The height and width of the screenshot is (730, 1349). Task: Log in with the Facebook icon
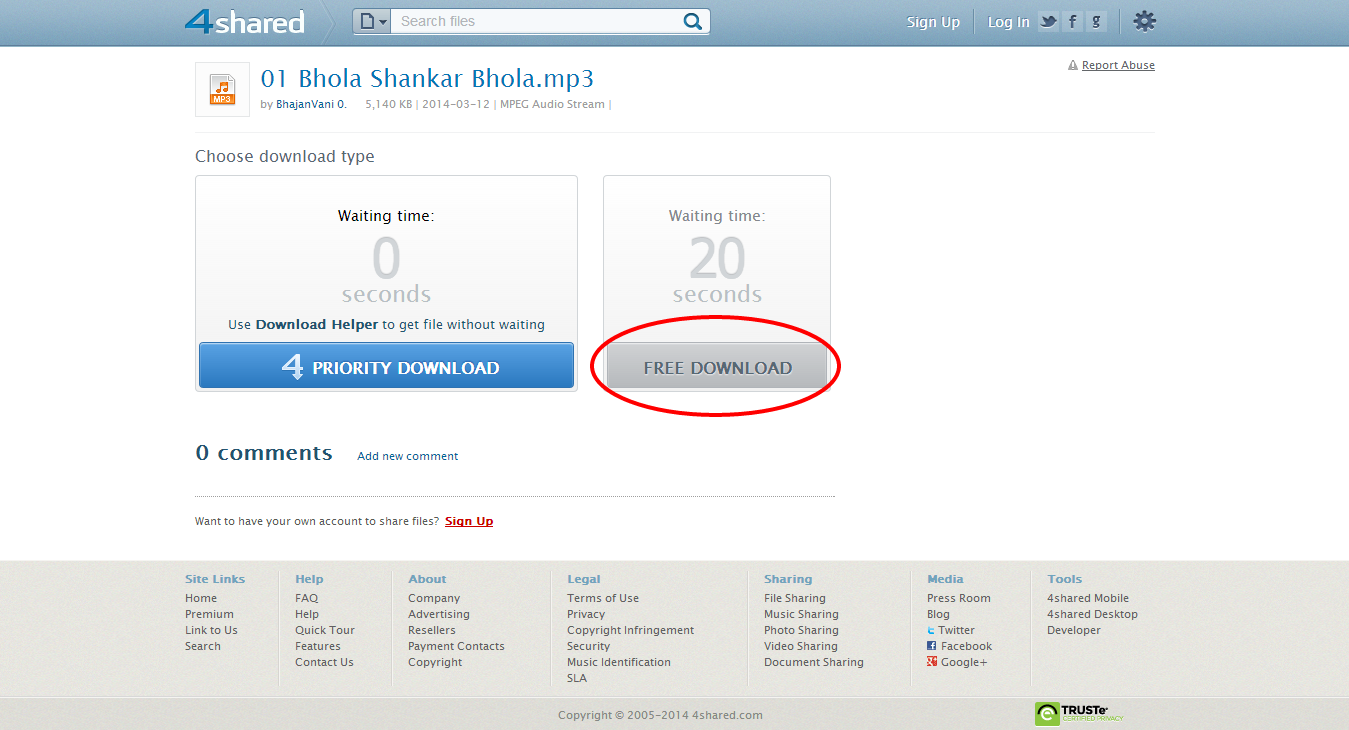[x=1073, y=21]
